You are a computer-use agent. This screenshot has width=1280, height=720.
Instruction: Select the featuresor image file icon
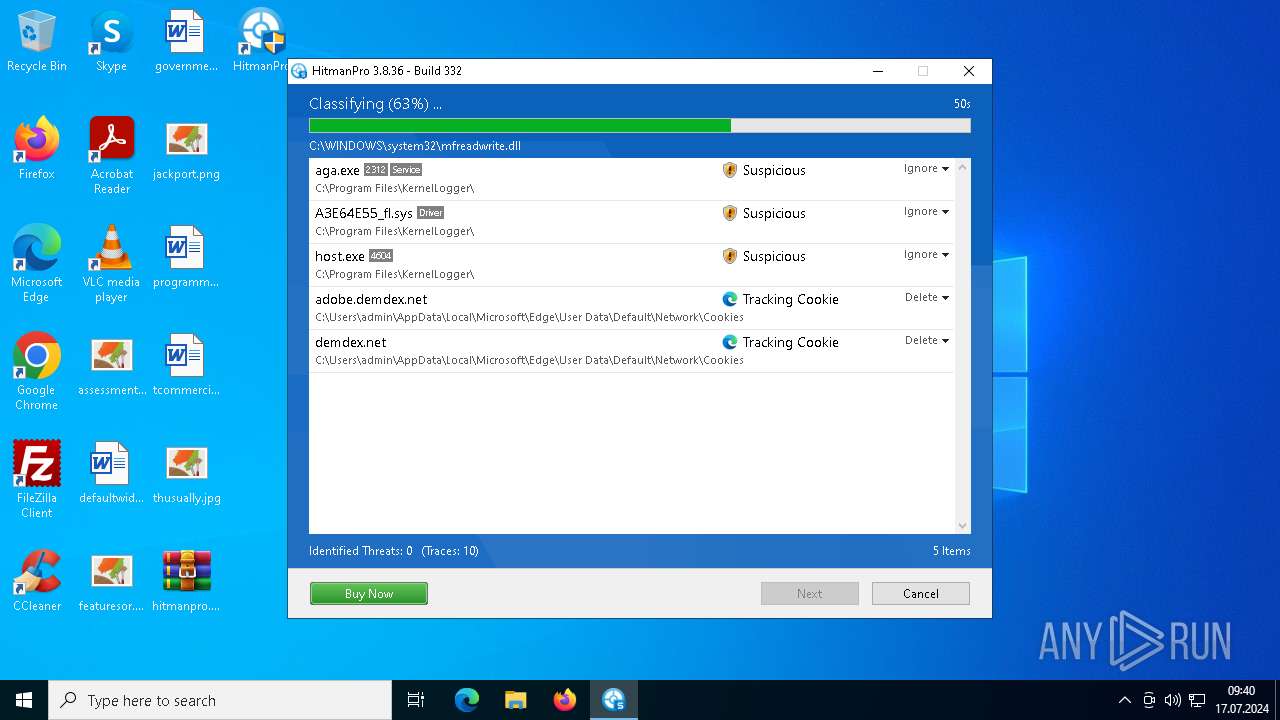click(x=111, y=581)
